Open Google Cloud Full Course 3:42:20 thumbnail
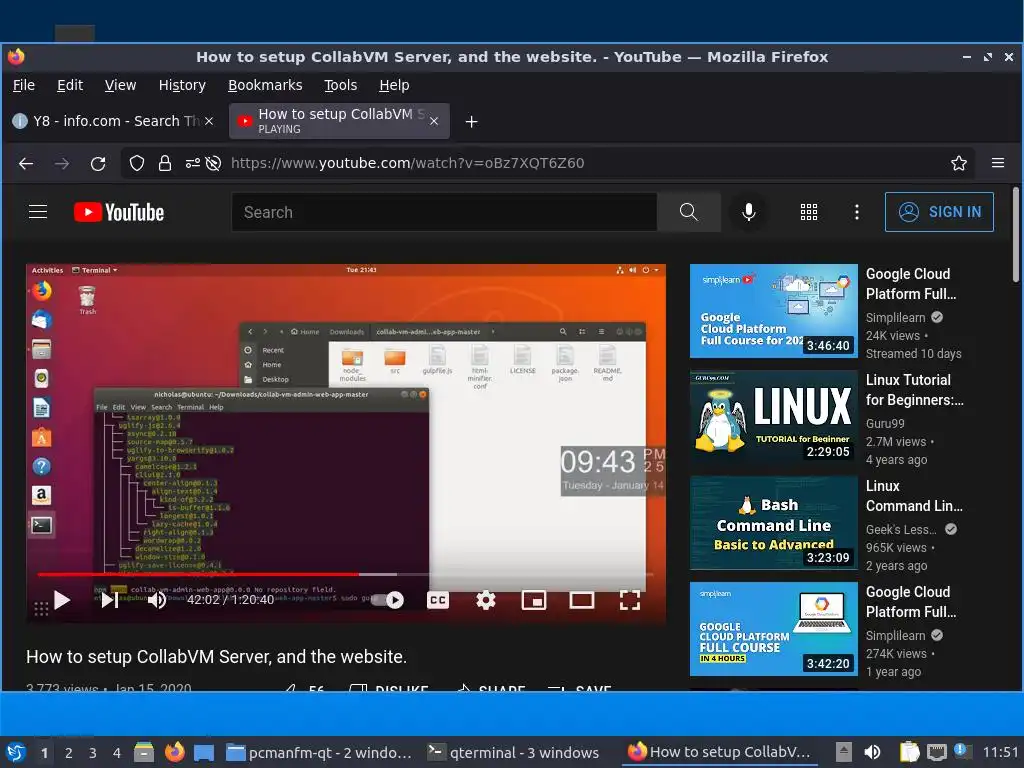Image resolution: width=1024 pixels, height=768 pixels. [x=773, y=629]
